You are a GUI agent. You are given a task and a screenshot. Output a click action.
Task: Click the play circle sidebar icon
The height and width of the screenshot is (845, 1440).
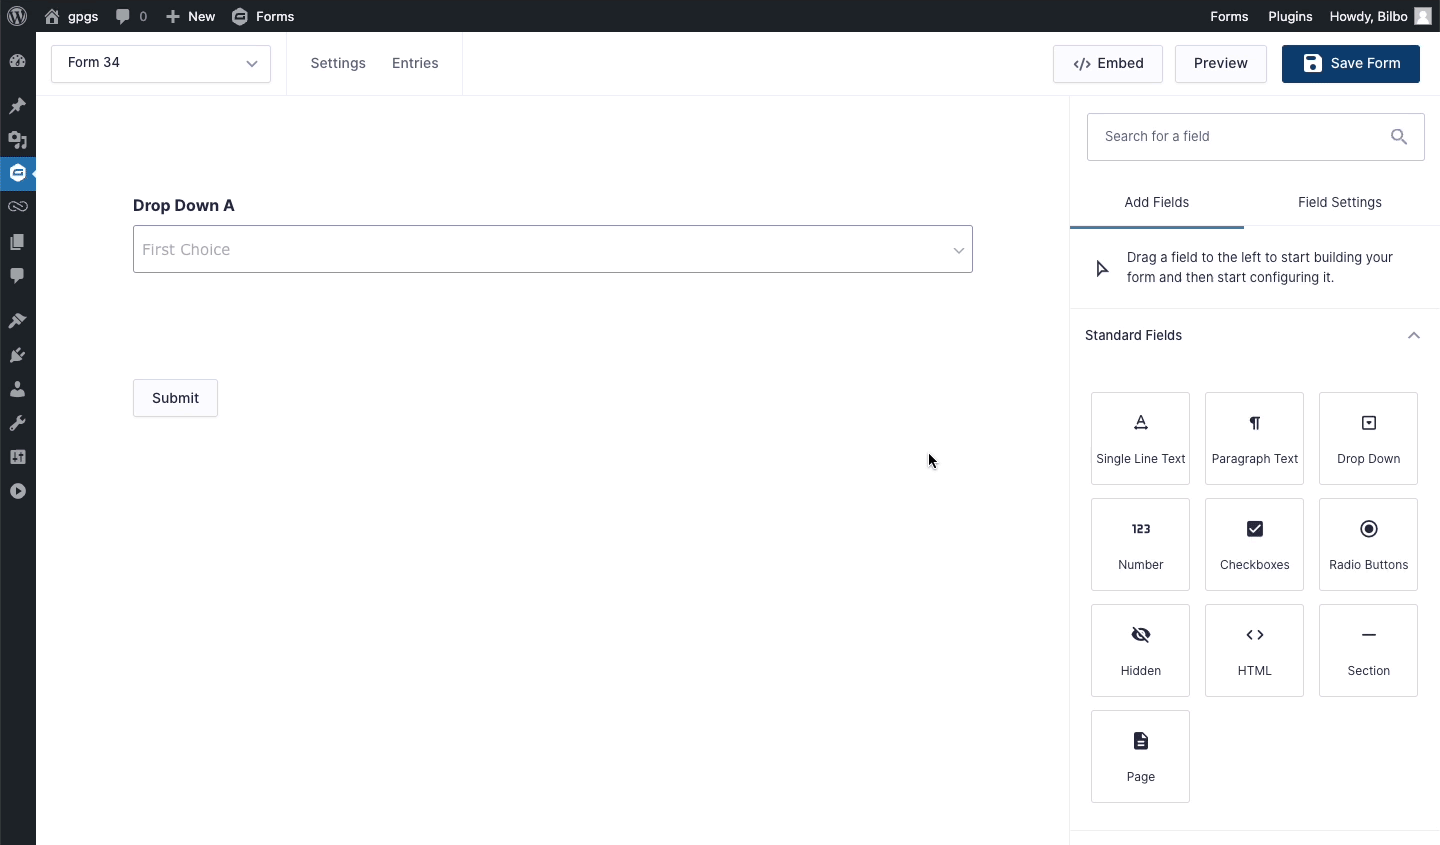coord(17,491)
